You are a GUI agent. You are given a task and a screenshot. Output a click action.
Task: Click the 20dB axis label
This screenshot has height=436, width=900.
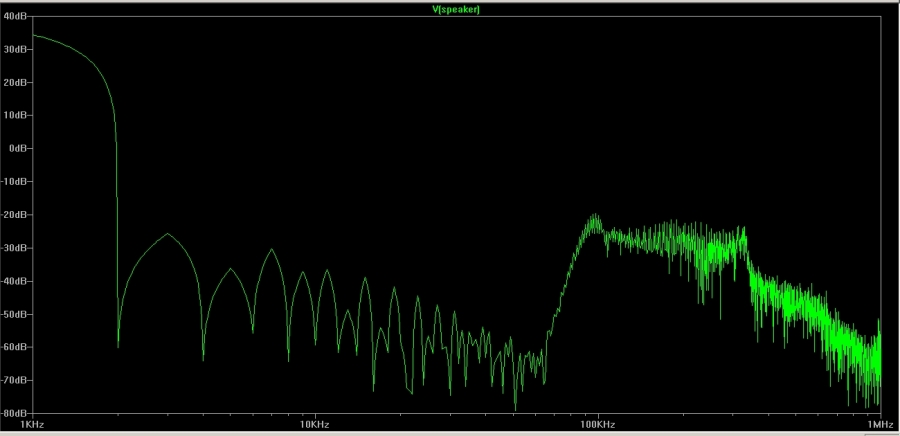pyautogui.click(x=14, y=83)
